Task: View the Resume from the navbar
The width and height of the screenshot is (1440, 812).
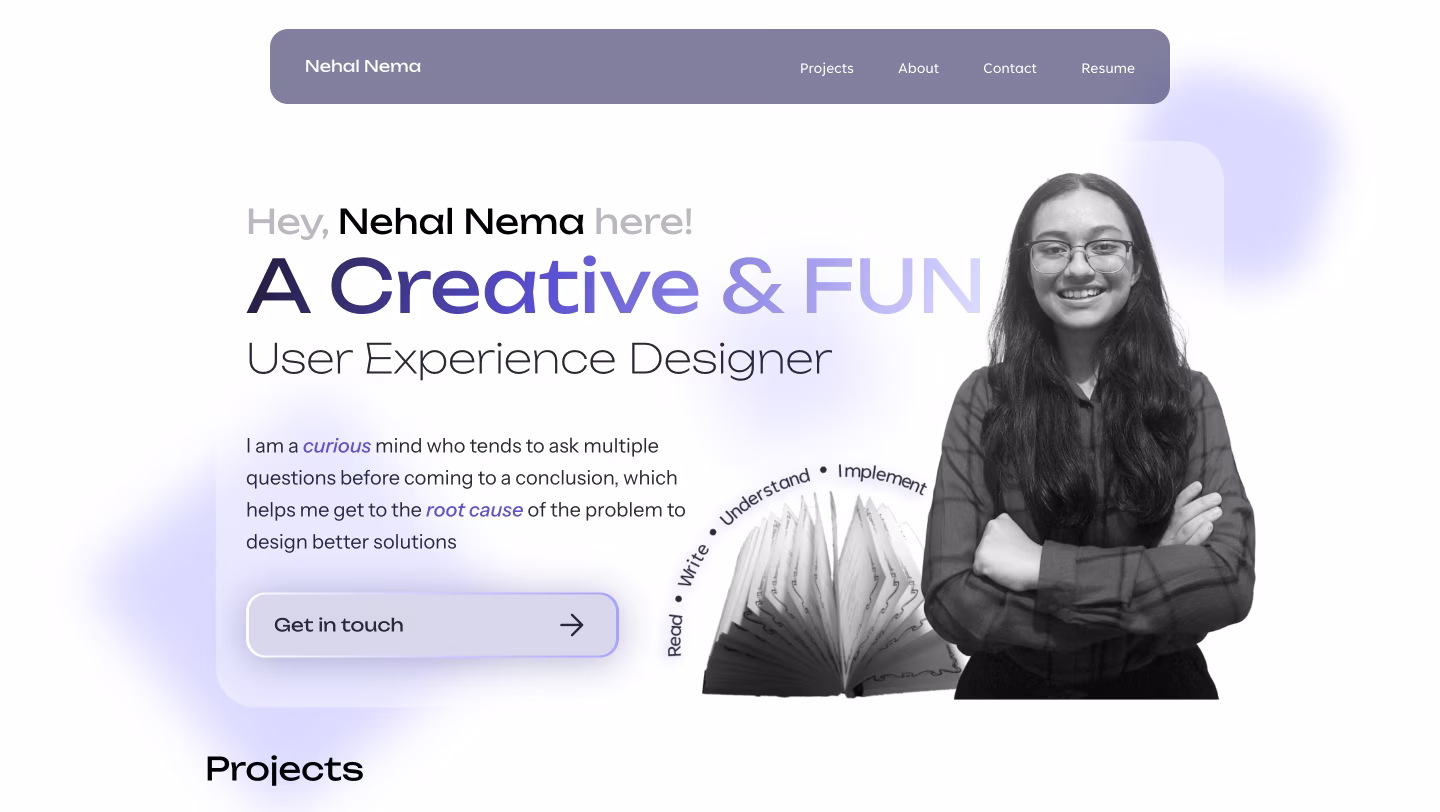Action: point(1107,68)
